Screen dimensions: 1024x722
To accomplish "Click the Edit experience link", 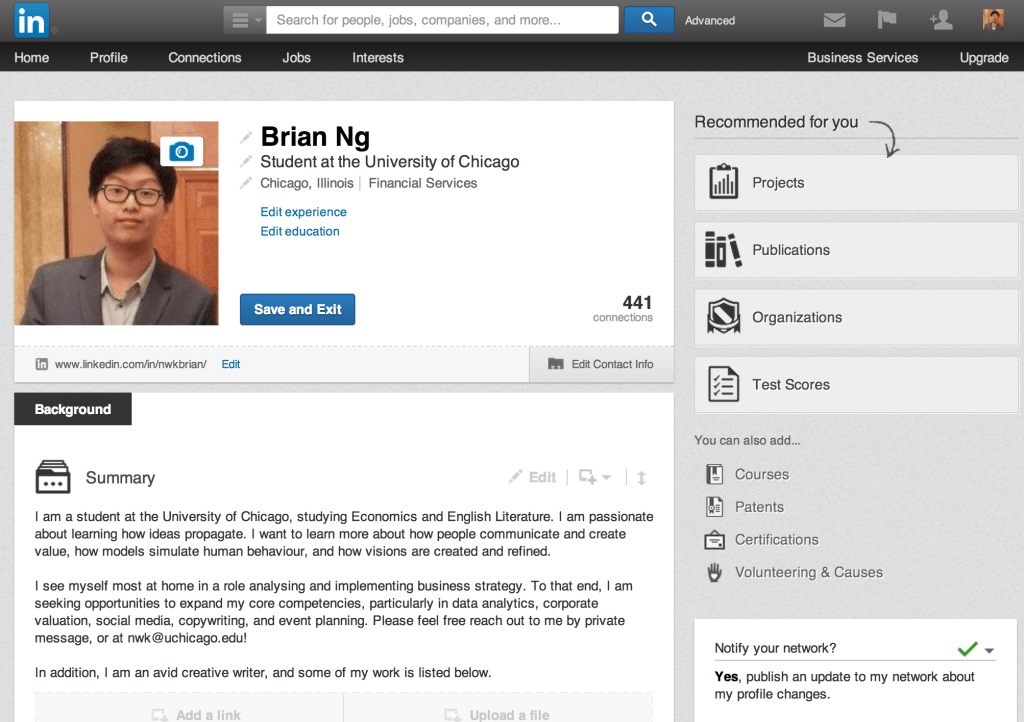I will 303,212.
